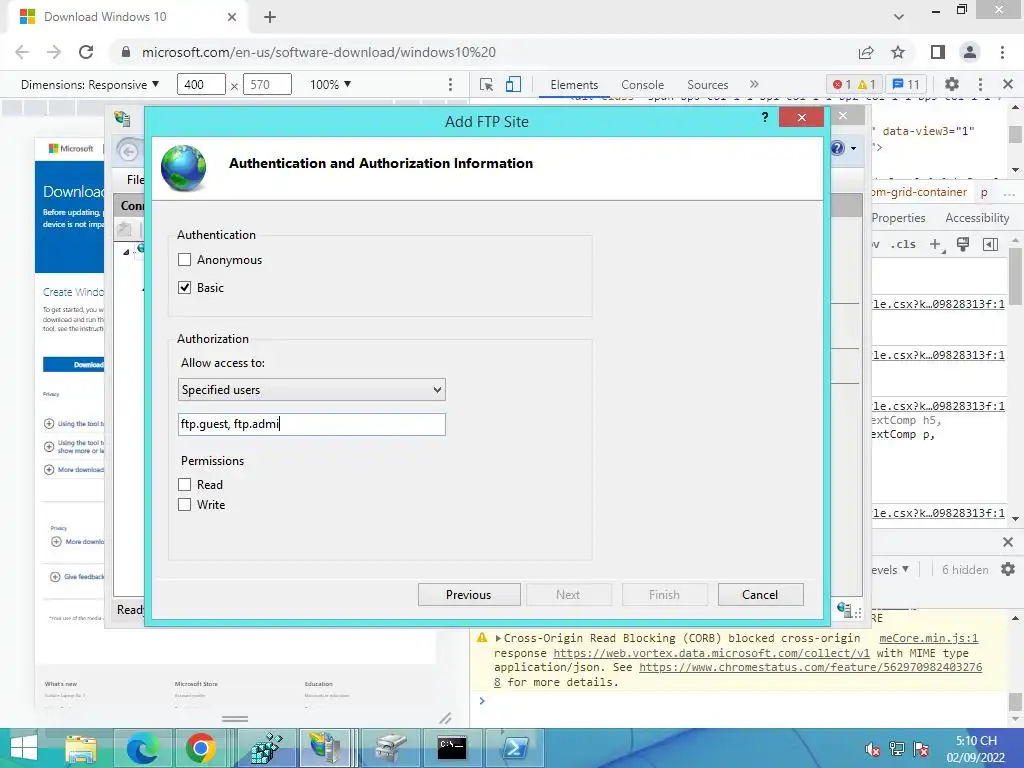The height and width of the screenshot is (768, 1024).
Task: Toggle computed styles sidebar icon
Action: pos(990,244)
